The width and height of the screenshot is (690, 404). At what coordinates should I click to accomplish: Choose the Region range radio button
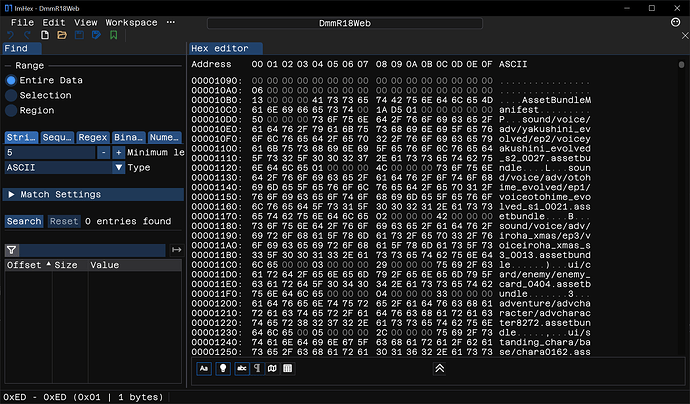coord(12,111)
